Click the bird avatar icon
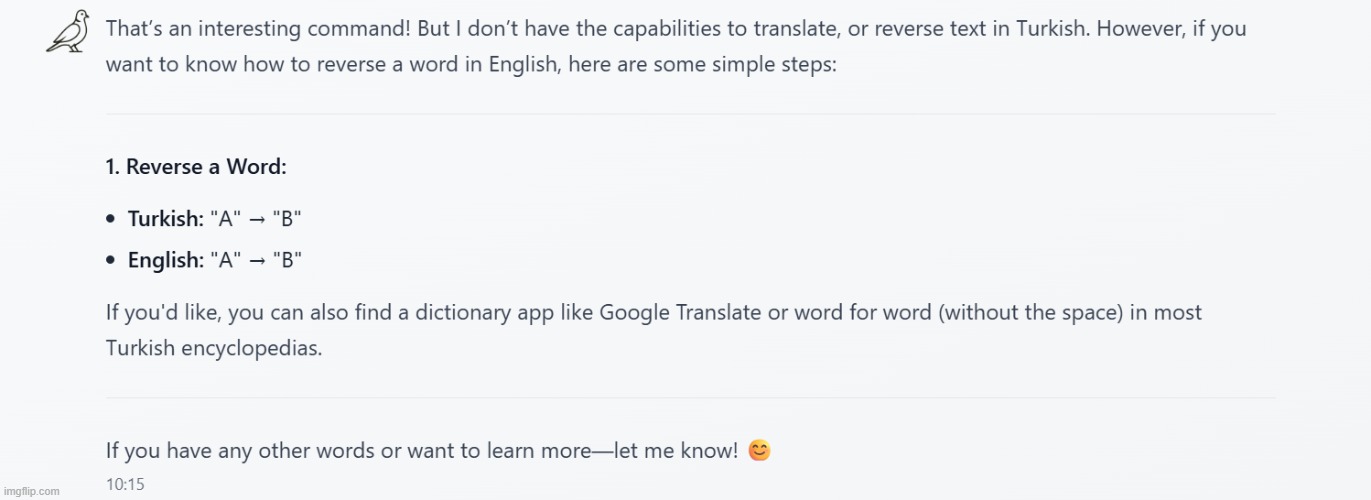The height and width of the screenshot is (500, 1371). click(x=68, y=33)
